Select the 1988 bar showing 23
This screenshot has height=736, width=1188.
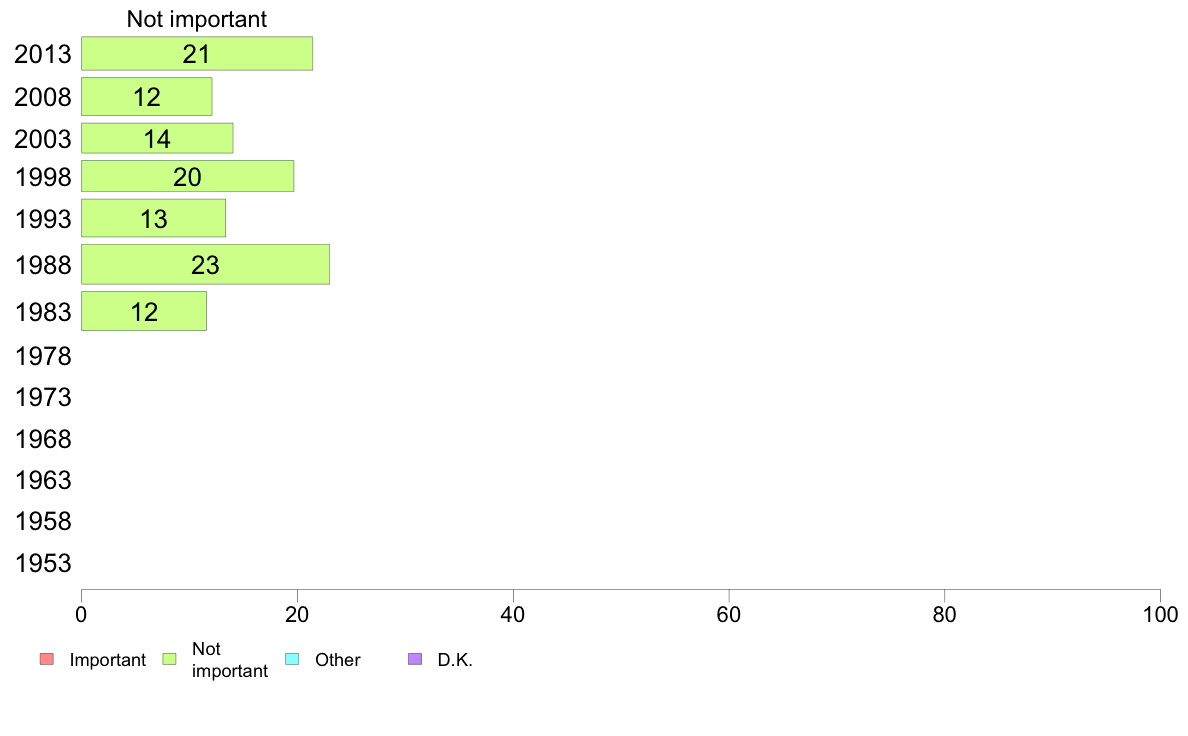[205, 265]
